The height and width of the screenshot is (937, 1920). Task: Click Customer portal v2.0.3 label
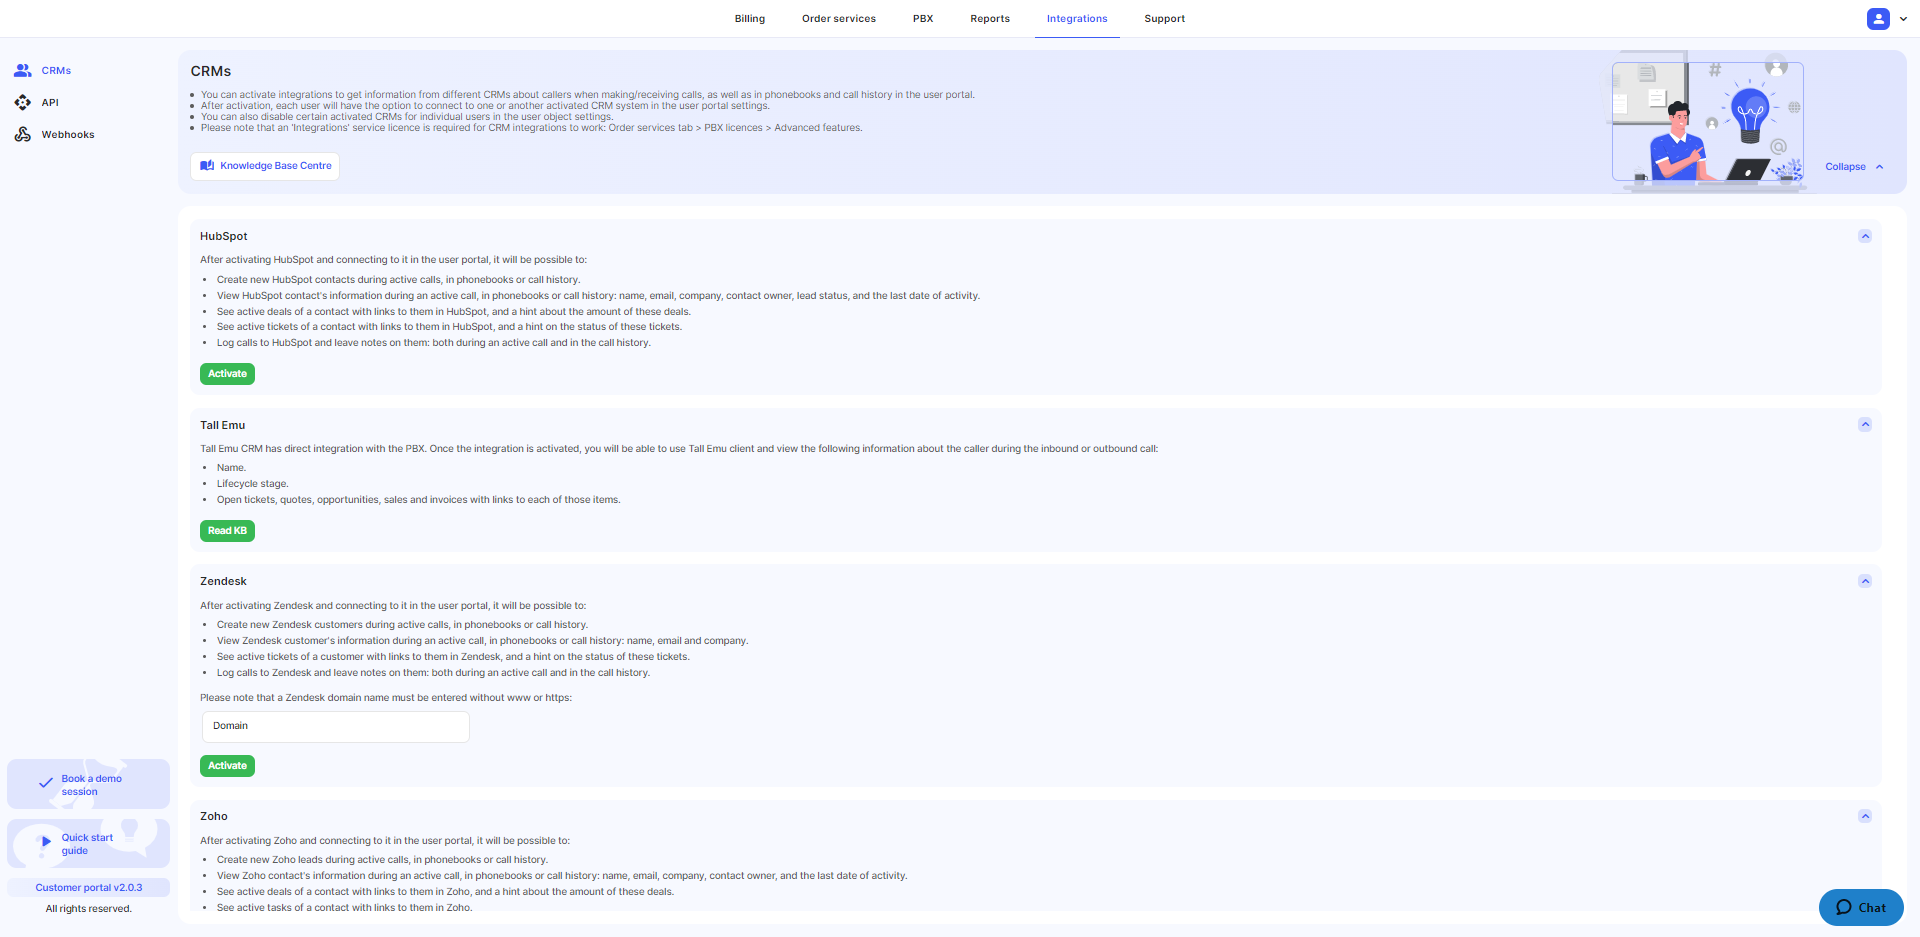pos(89,888)
